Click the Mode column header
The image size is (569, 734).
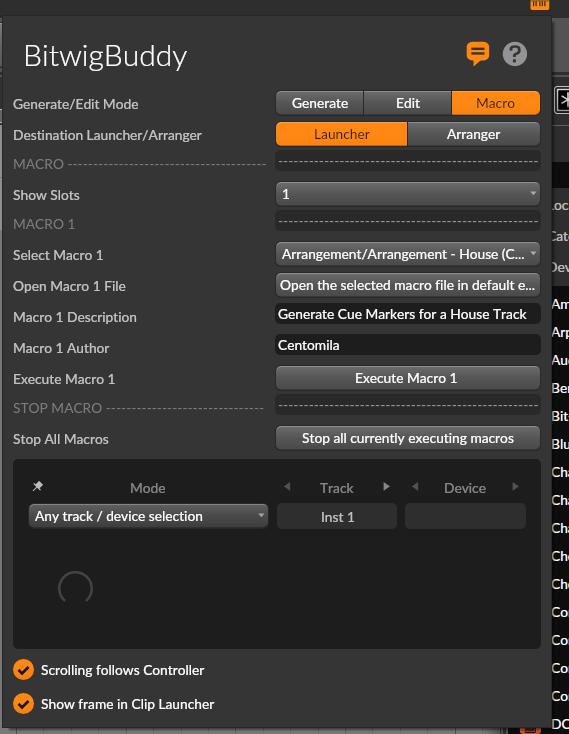click(x=148, y=488)
